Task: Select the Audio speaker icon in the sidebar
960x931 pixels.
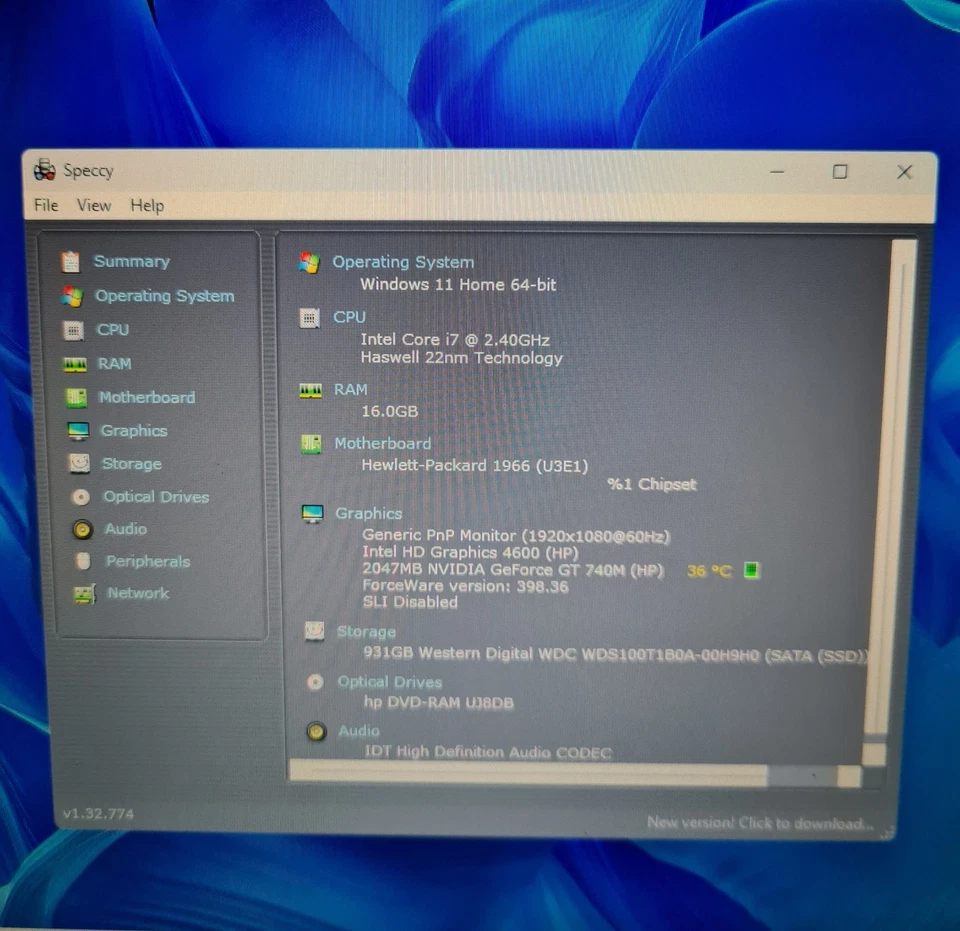Action: pyautogui.click(x=80, y=529)
